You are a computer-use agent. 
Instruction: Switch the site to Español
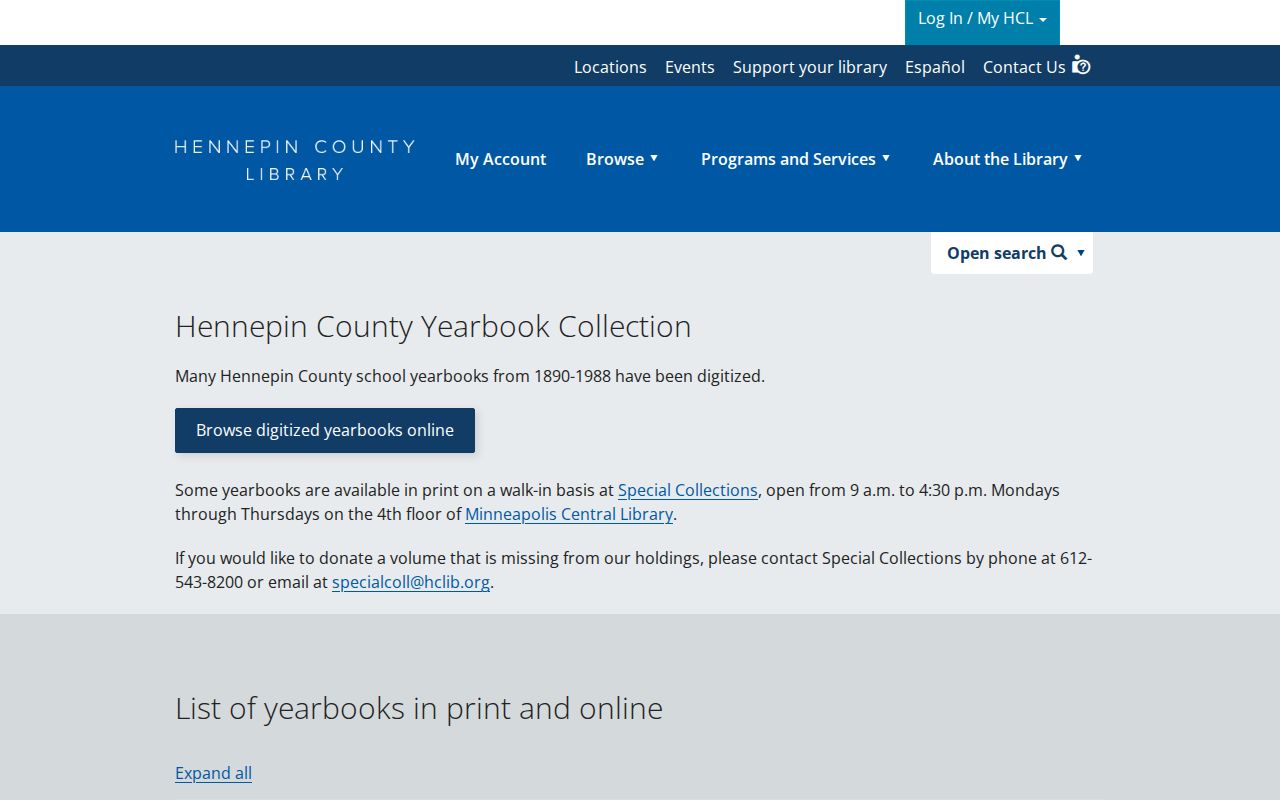pyautogui.click(x=935, y=67)
